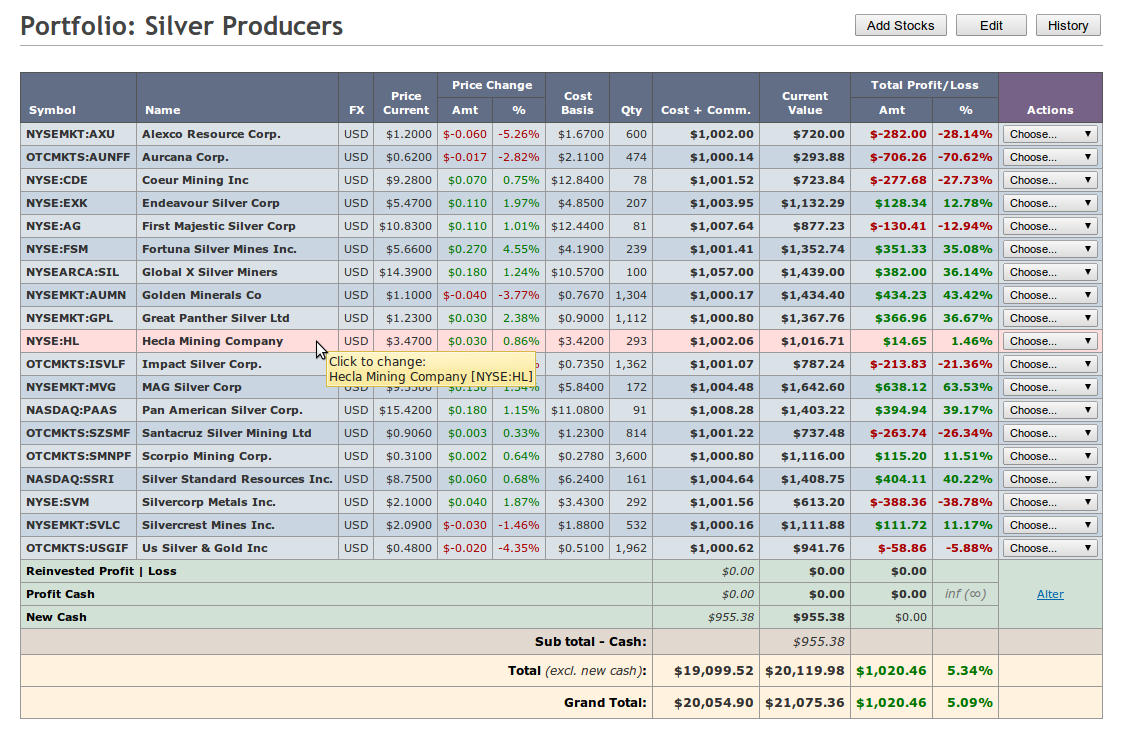Click the New Cash row label

(56, 617)
